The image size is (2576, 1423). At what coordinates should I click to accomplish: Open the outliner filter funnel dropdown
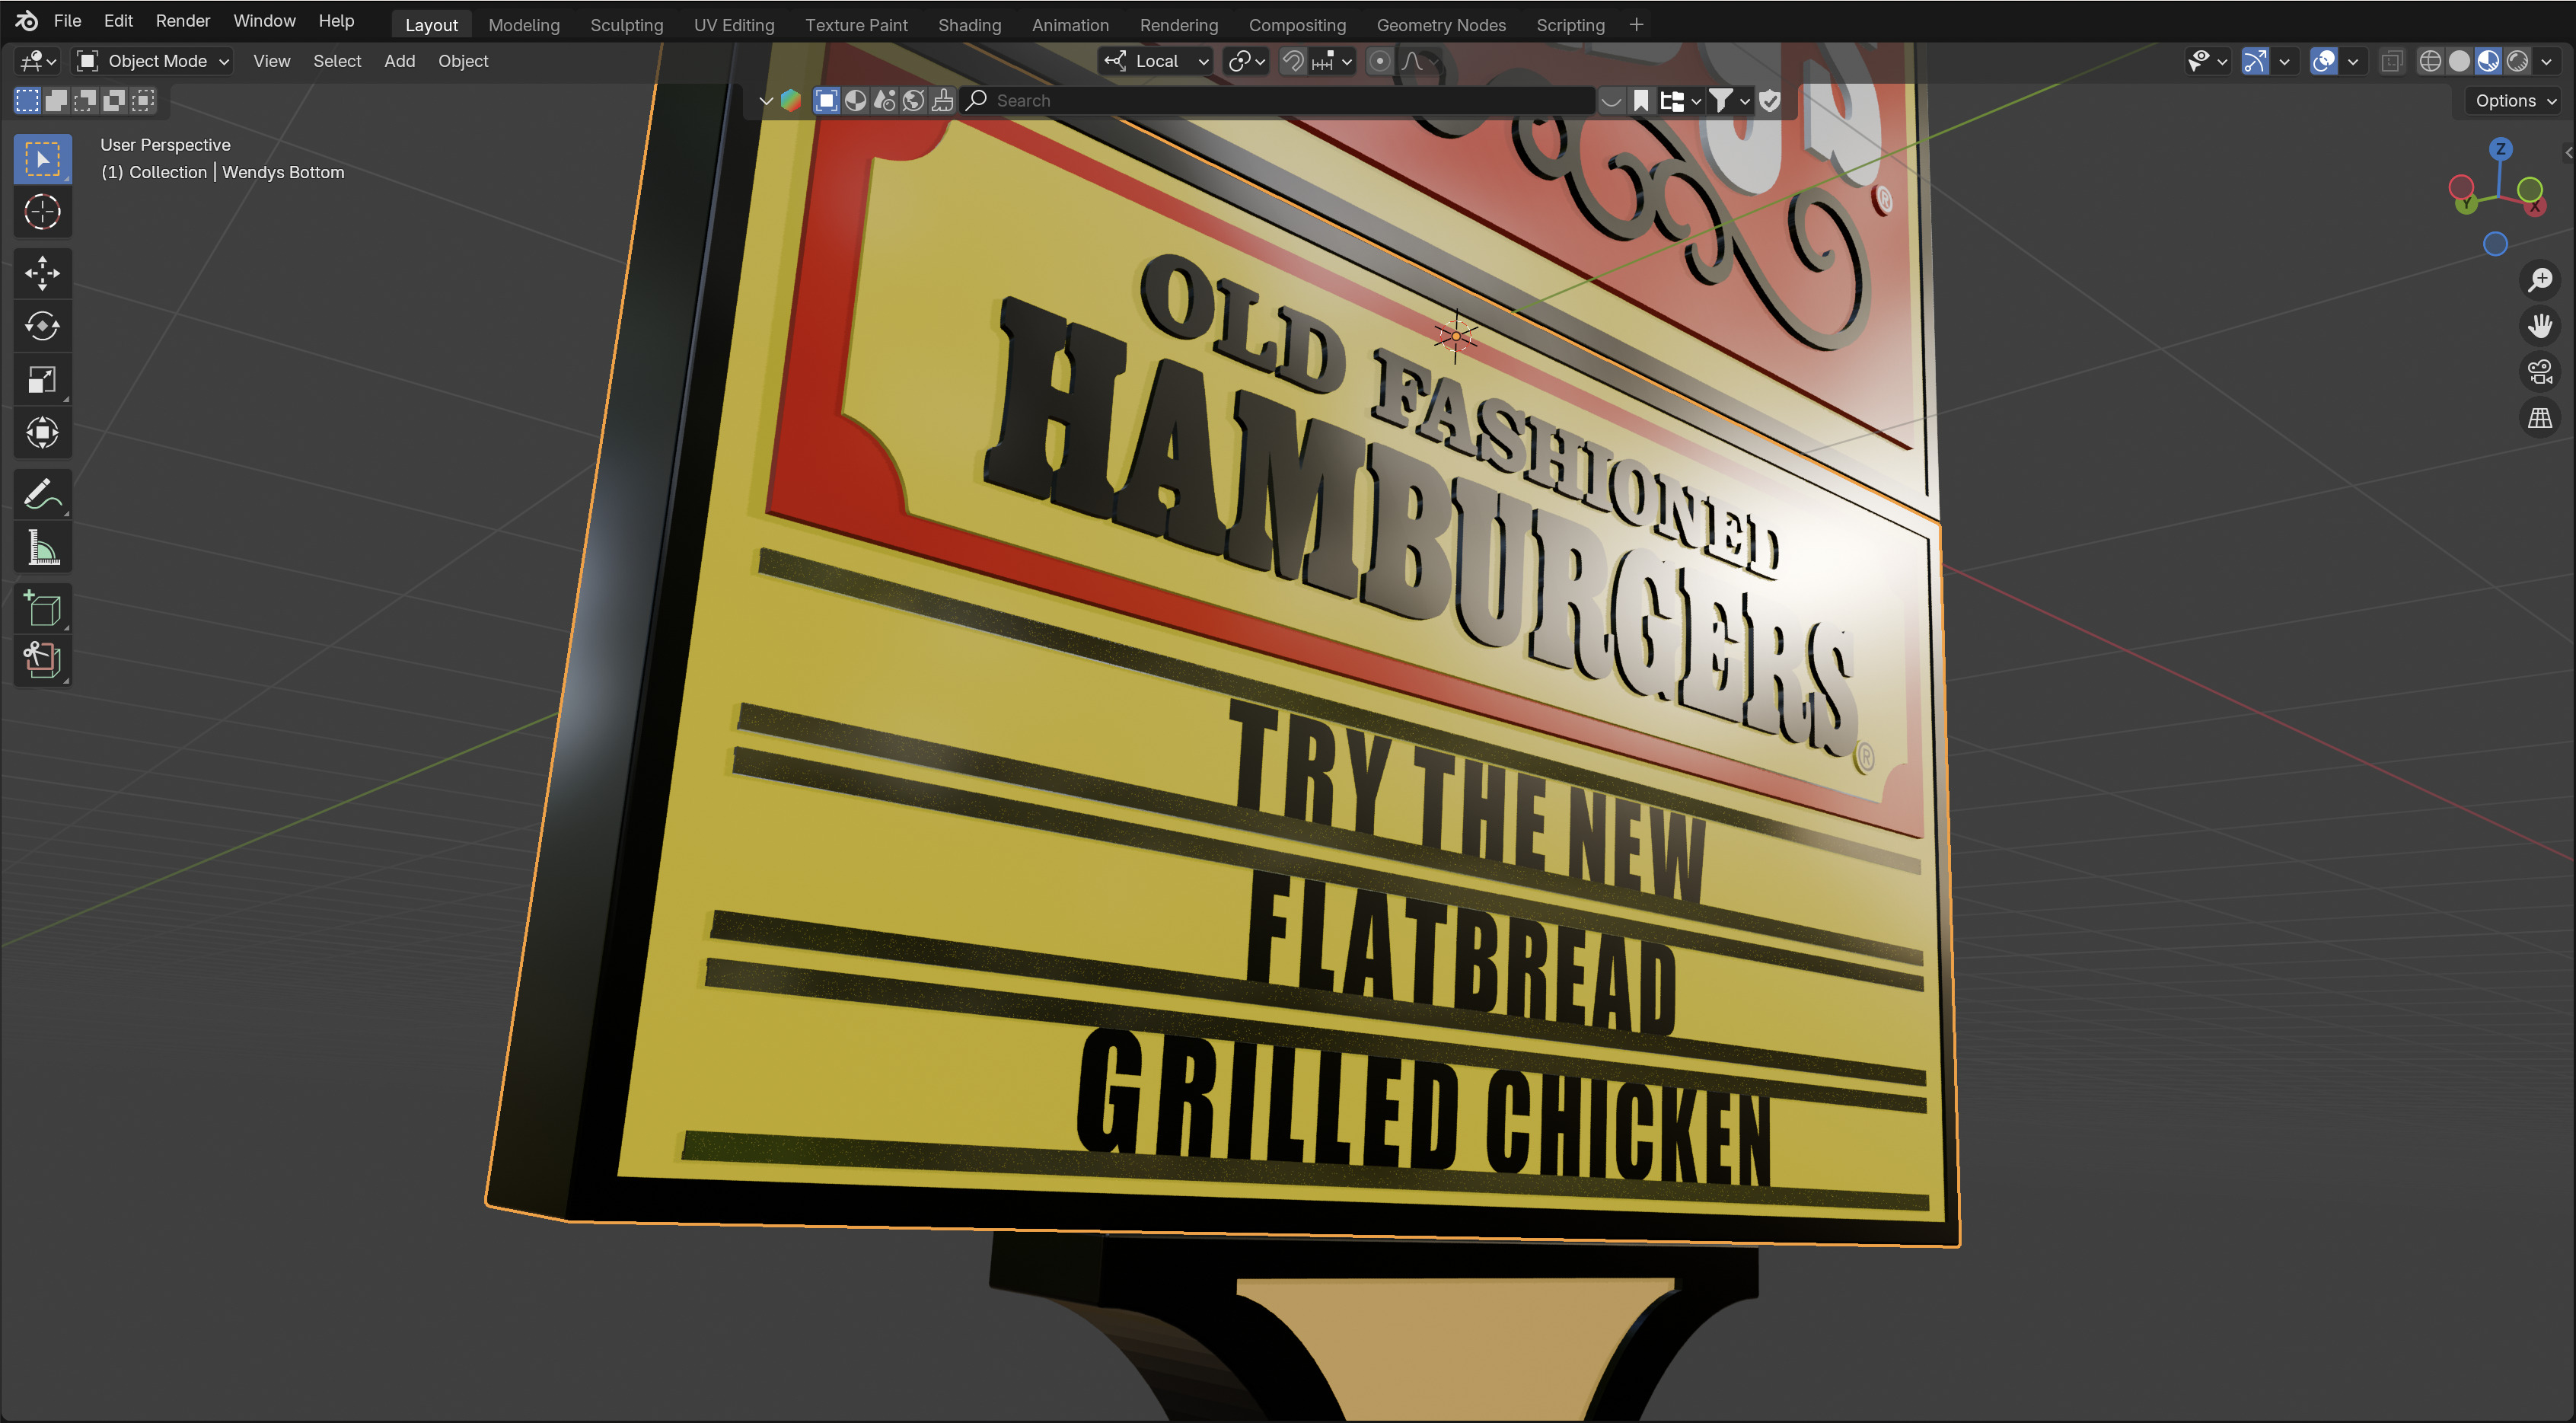(1729, 100)
